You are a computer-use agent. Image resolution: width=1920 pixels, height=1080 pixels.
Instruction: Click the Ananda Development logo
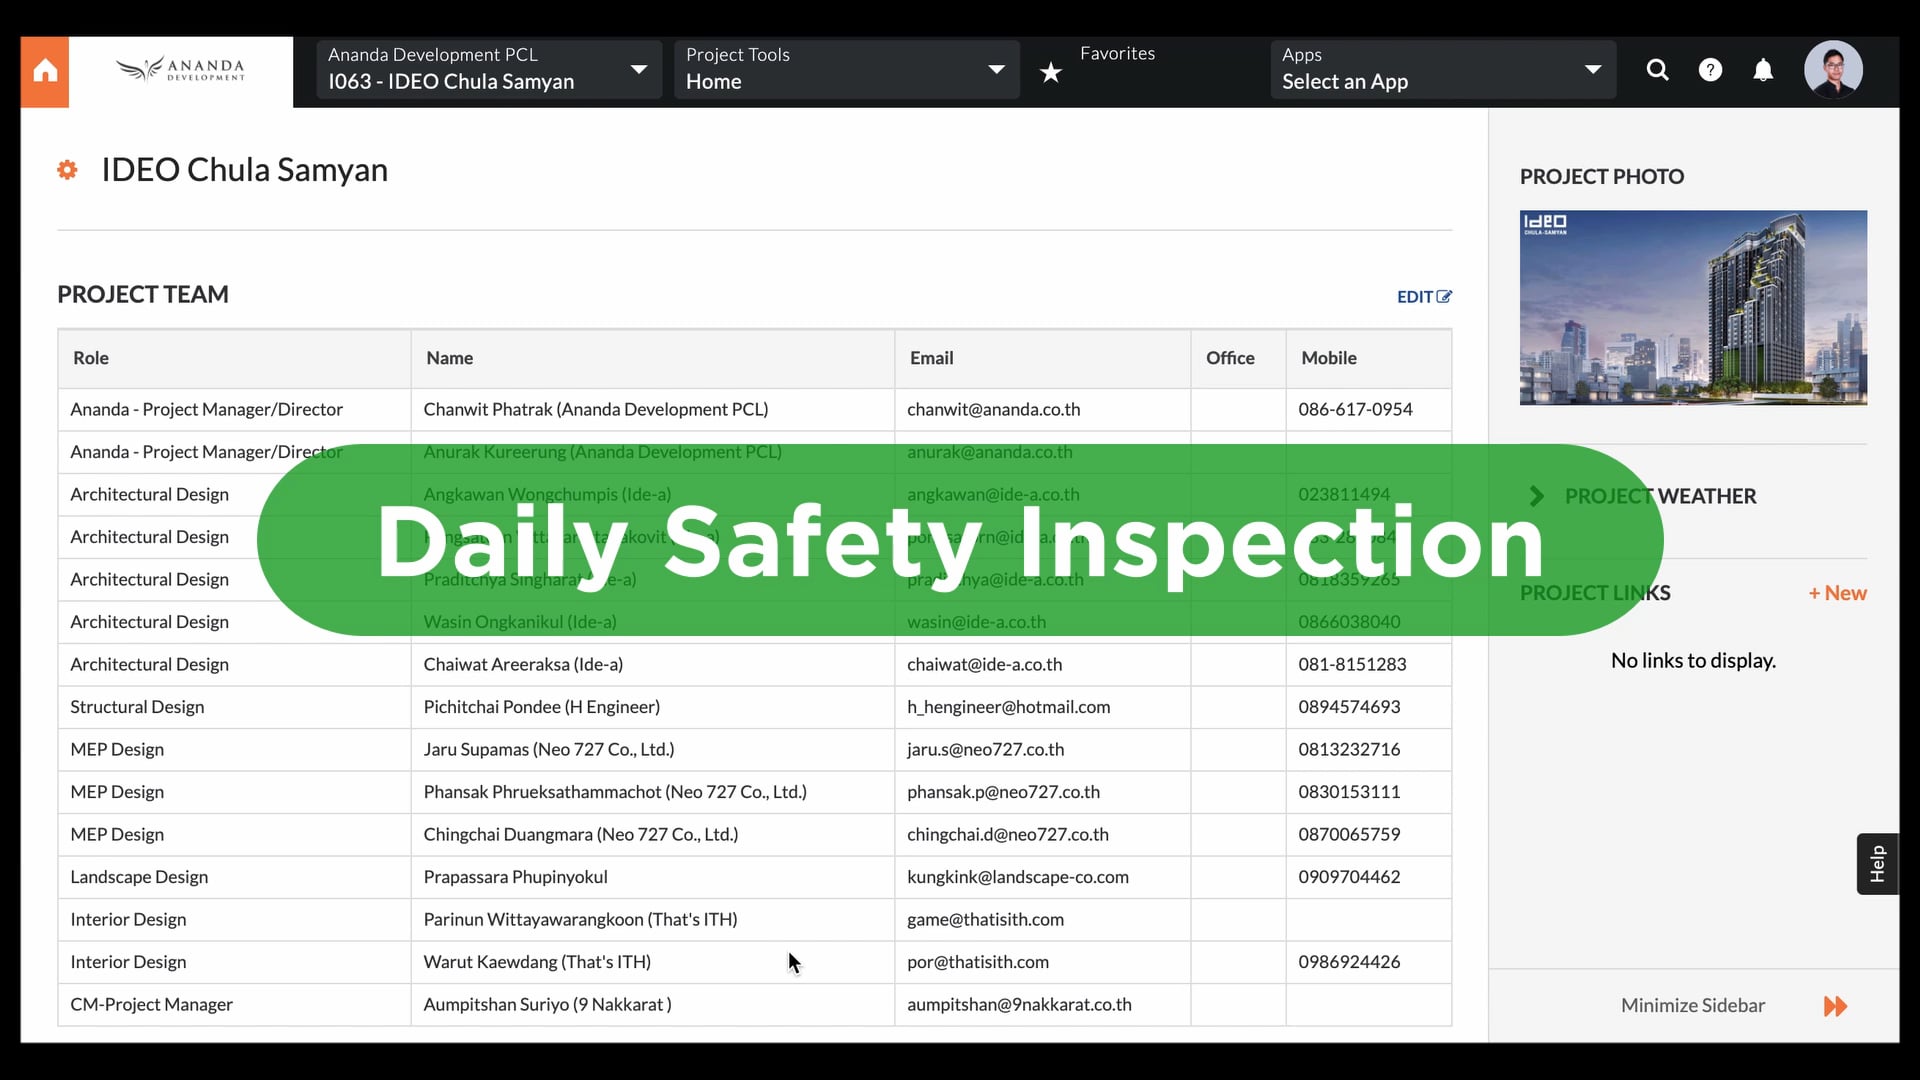pyautogui.click(x=180, y=69)
